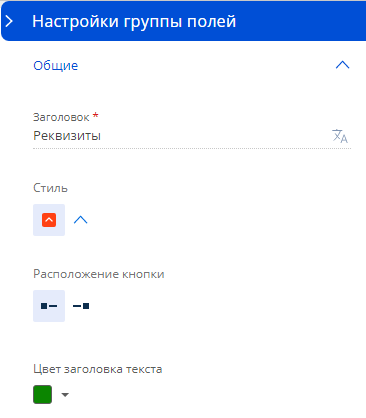Select the red filled chevron style option
Image resolution: width=366 pixels, height=418 pixels.
point(49,220)
